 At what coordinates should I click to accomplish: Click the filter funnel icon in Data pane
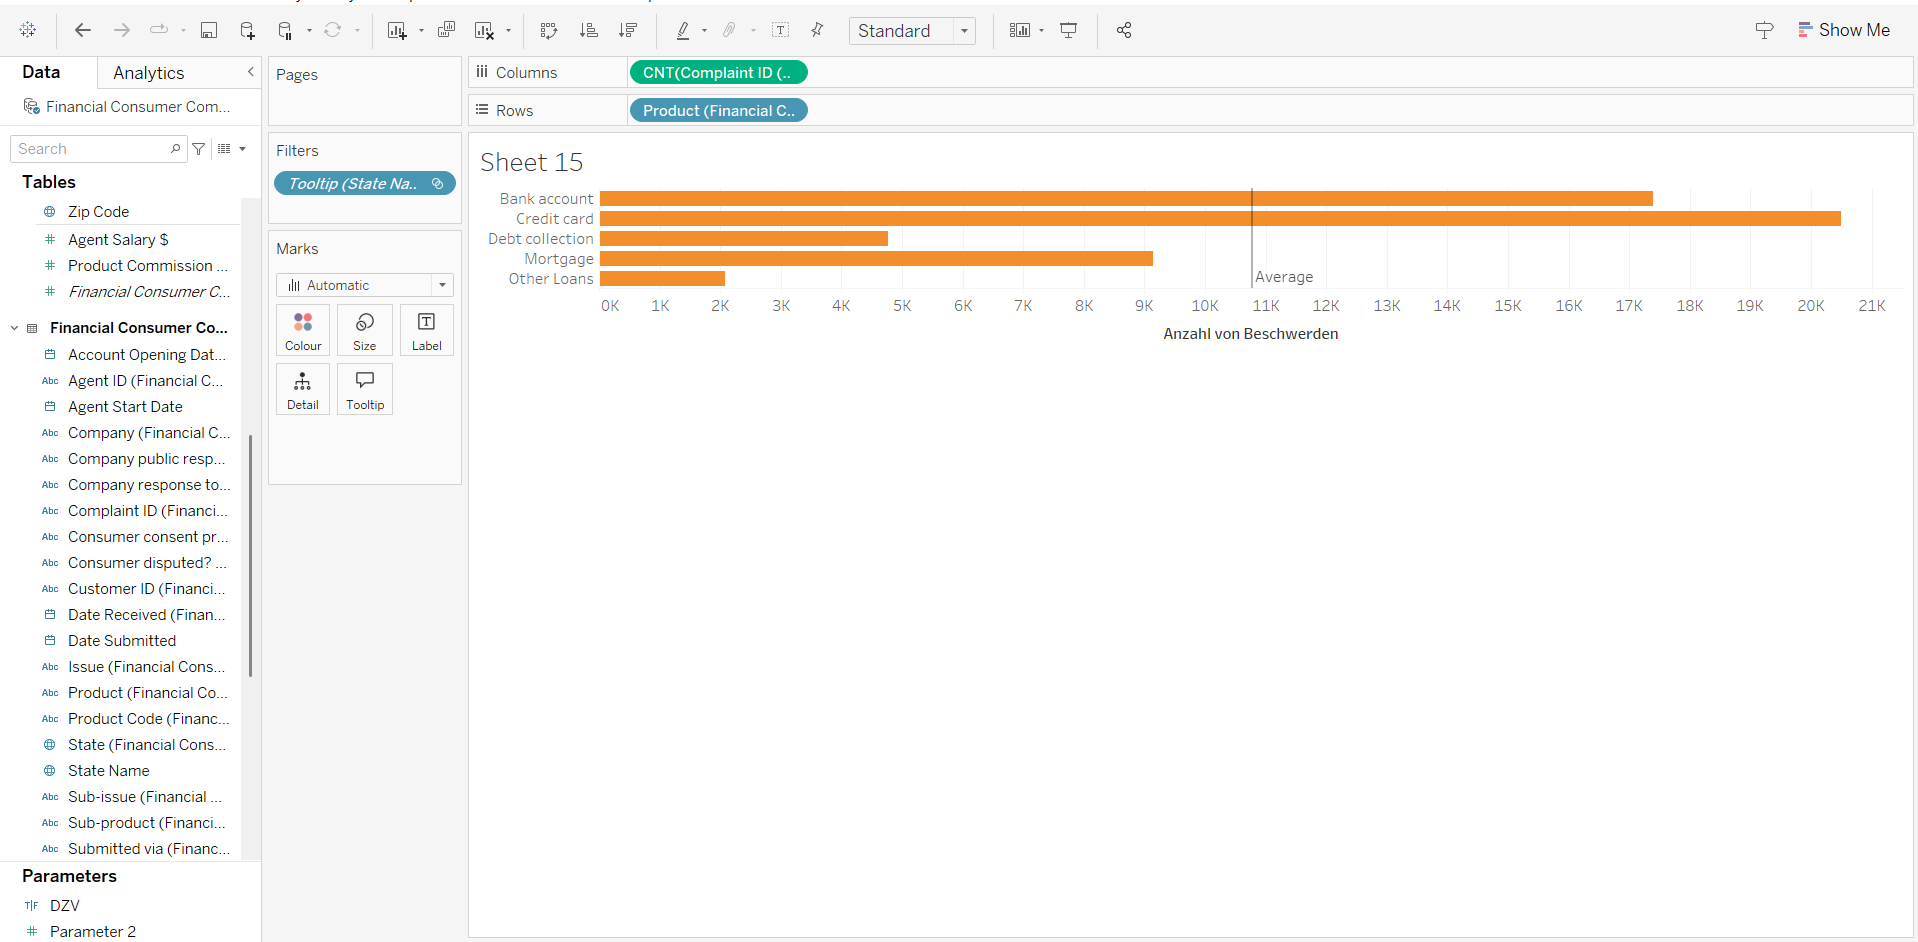[x=199, y=149]
